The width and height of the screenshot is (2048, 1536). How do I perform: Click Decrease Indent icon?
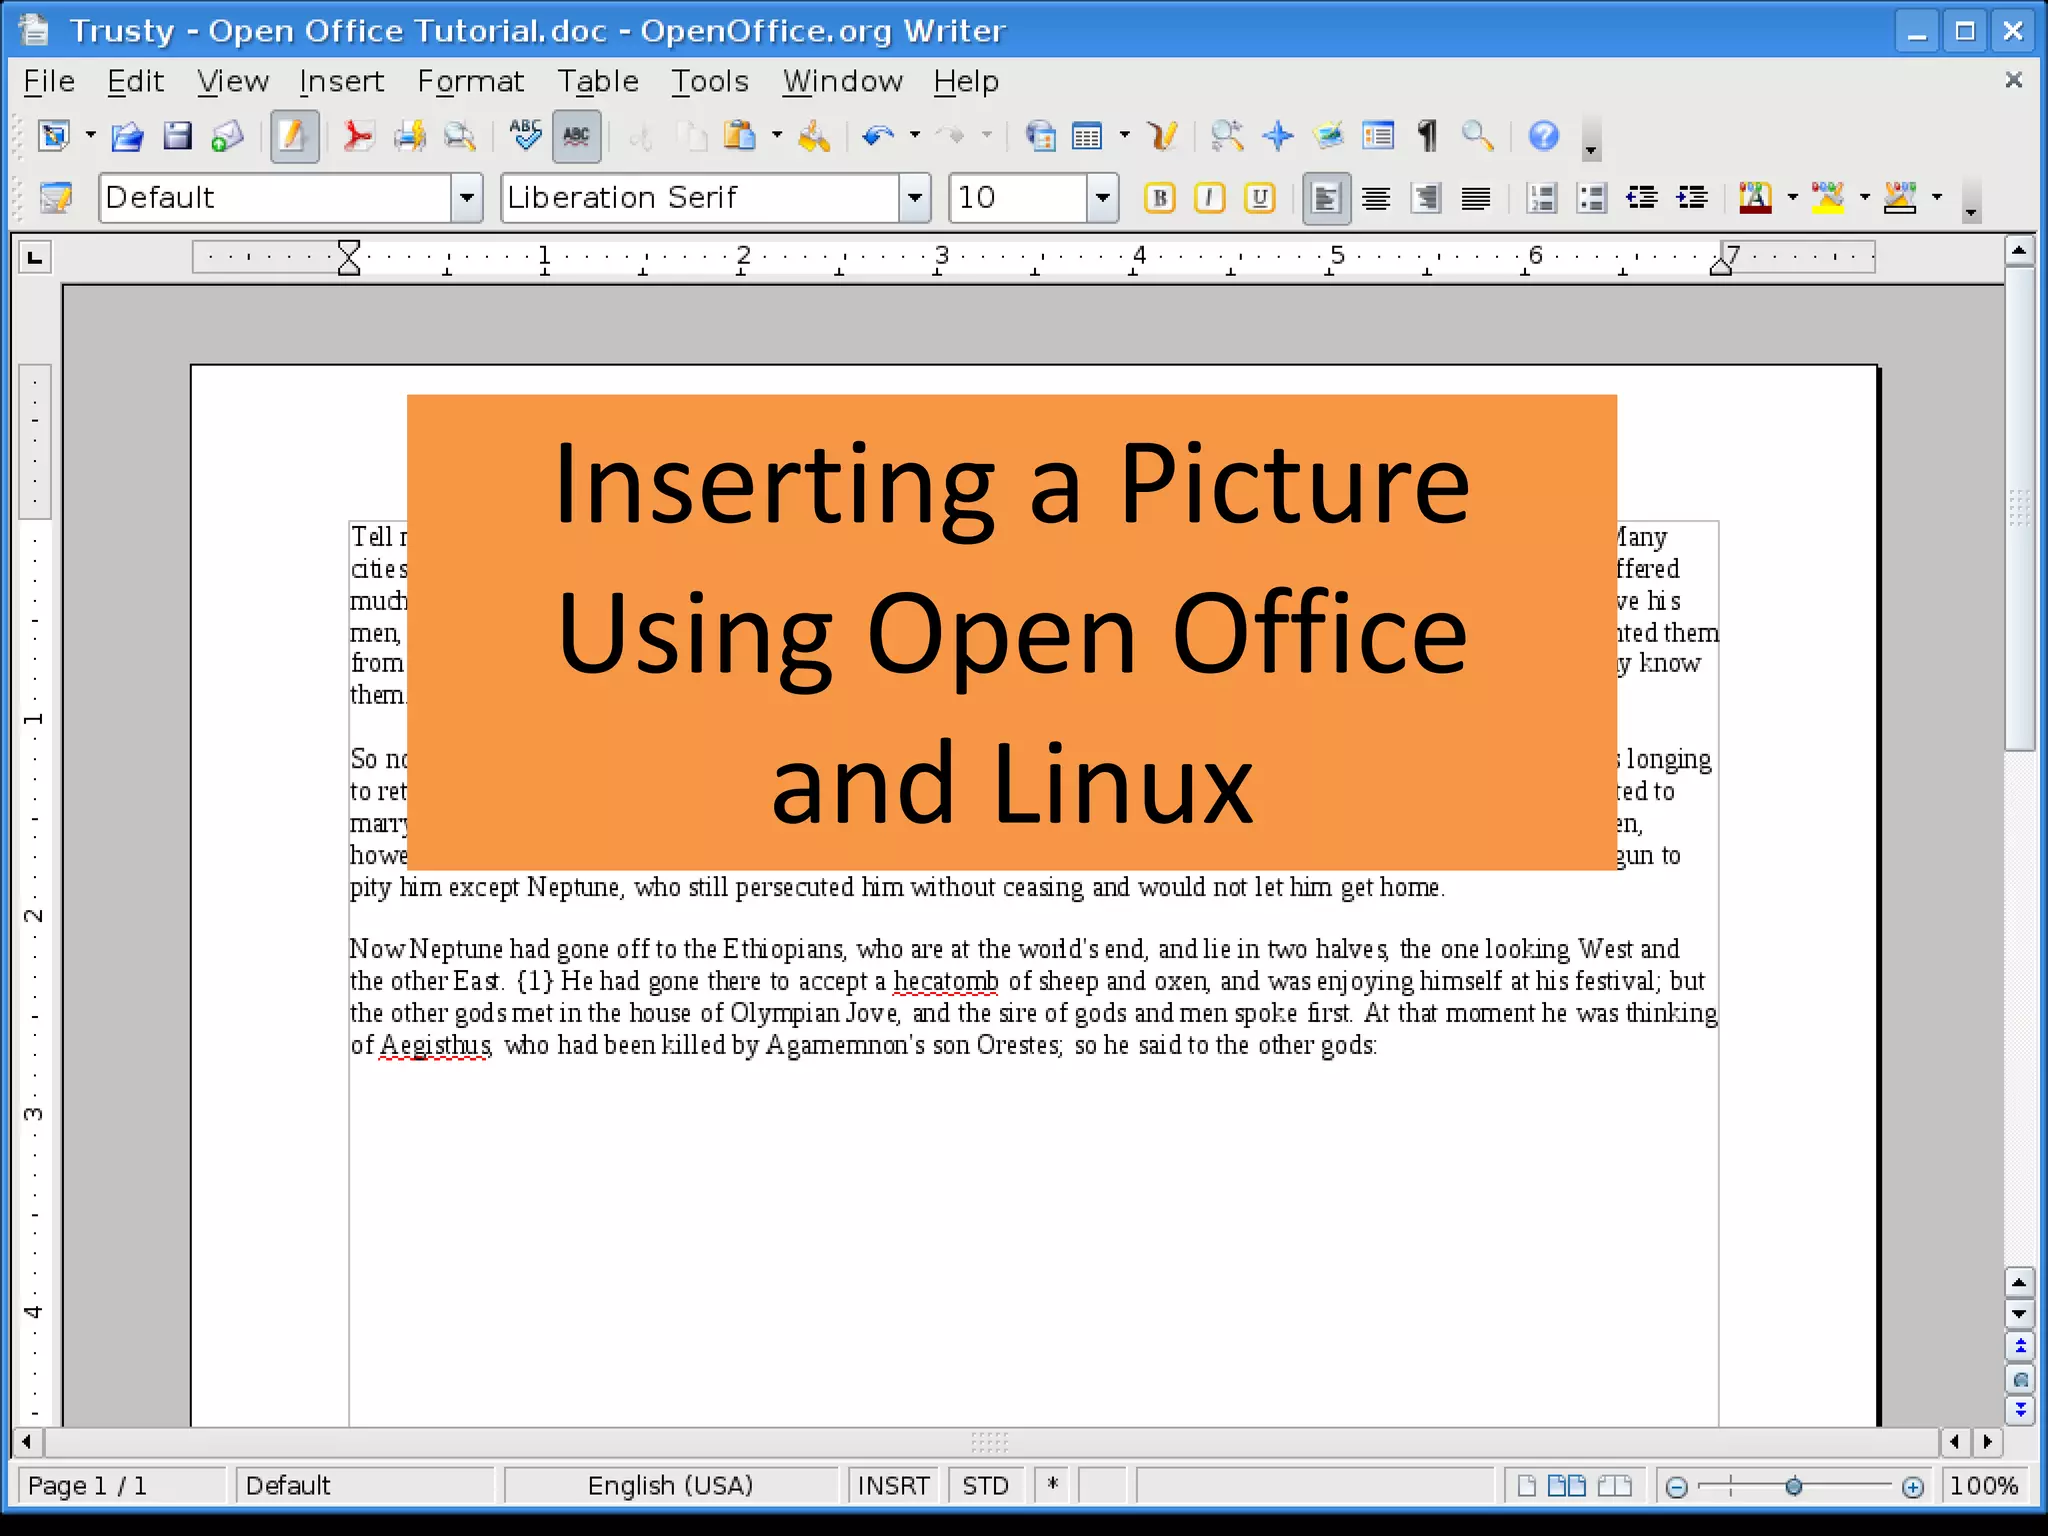[1642, 198]
